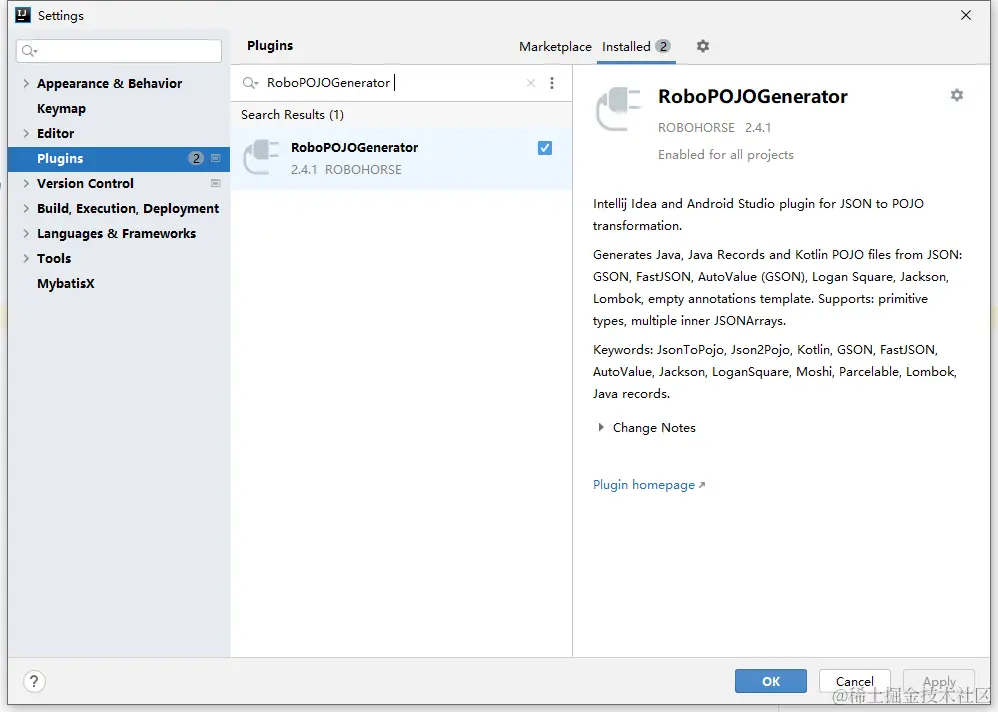This screenshot has height=712, width=998.
Task: Click the Apply button
Action: pos(939,681)
